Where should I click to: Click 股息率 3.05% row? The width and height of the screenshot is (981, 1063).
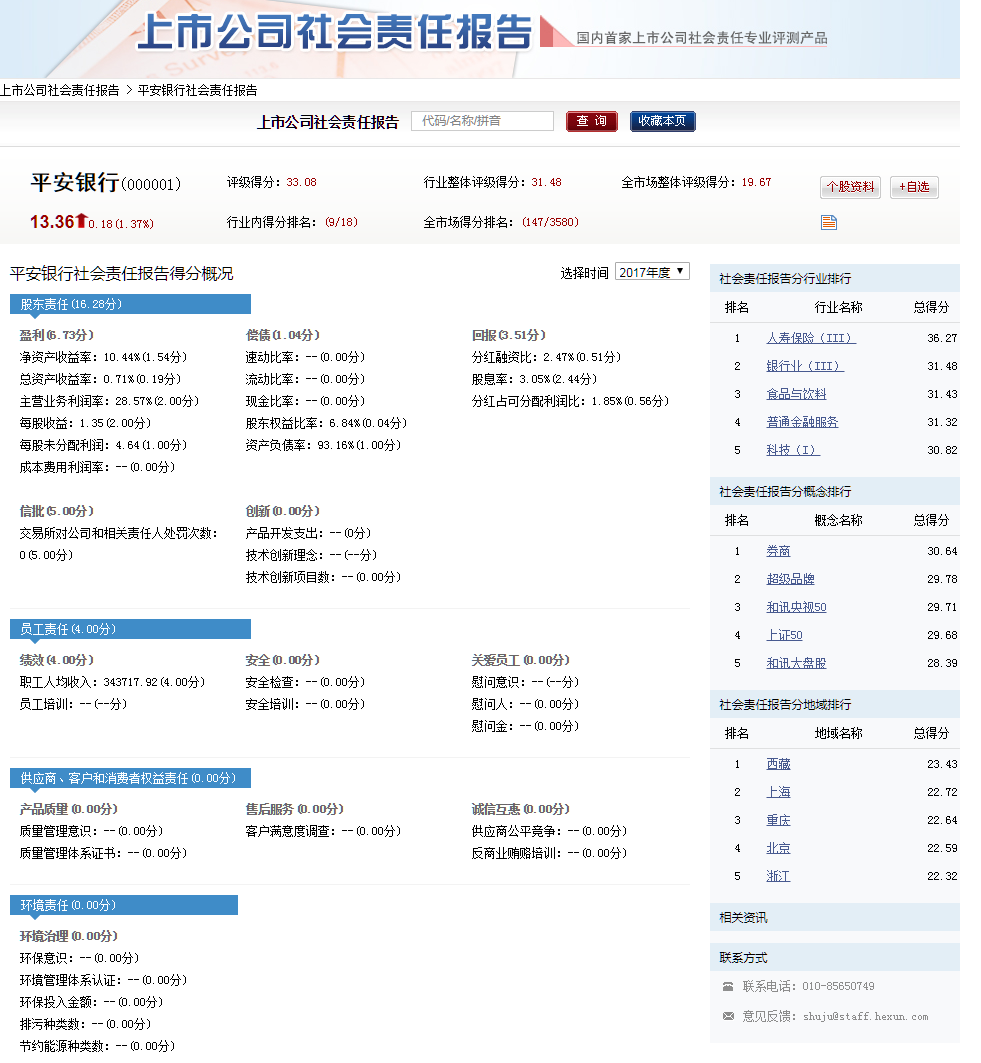535,379
